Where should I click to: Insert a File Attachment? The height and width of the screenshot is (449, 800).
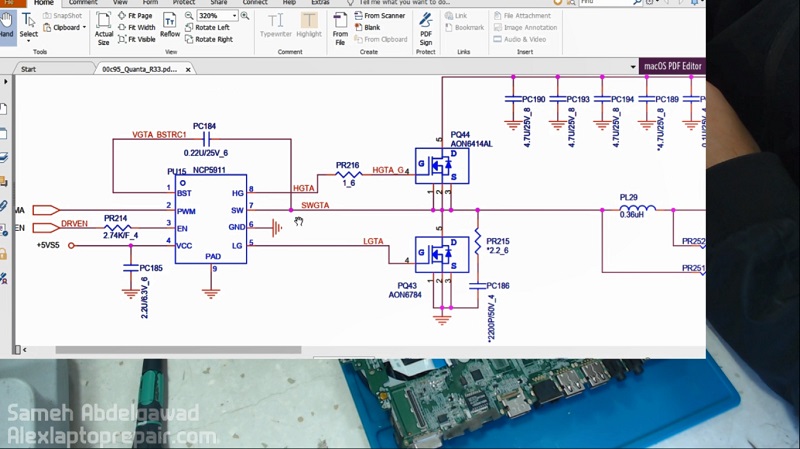click(522, 16)
